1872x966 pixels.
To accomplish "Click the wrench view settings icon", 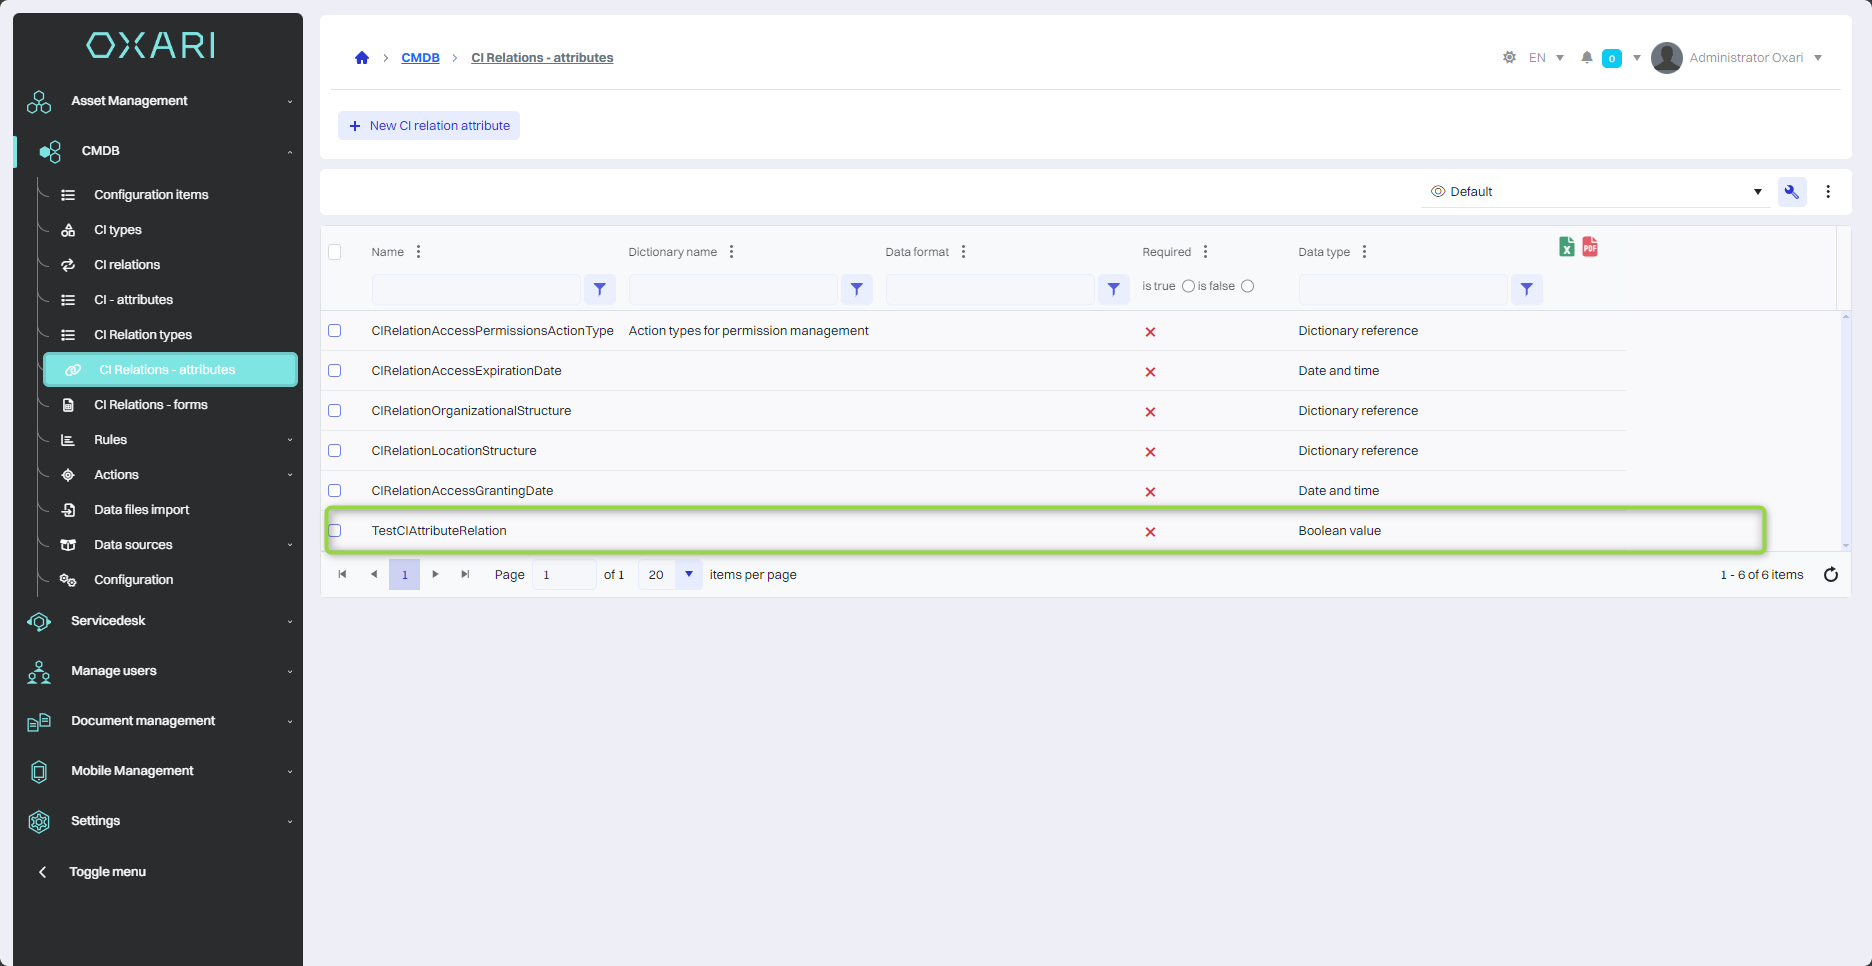I will coord(1791,192).
